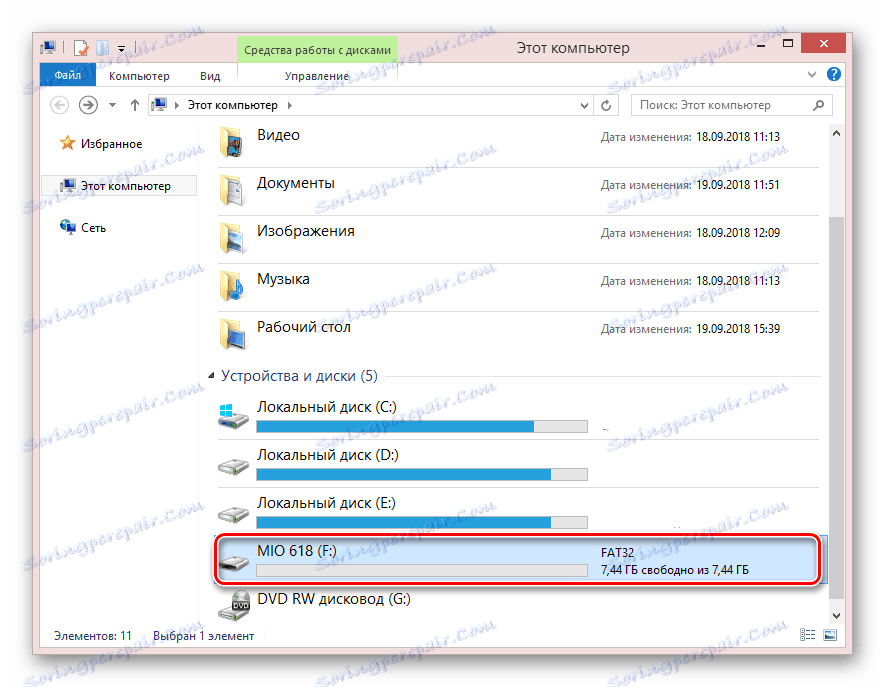Click the Локальный диск (E:) label

[326, 503]
